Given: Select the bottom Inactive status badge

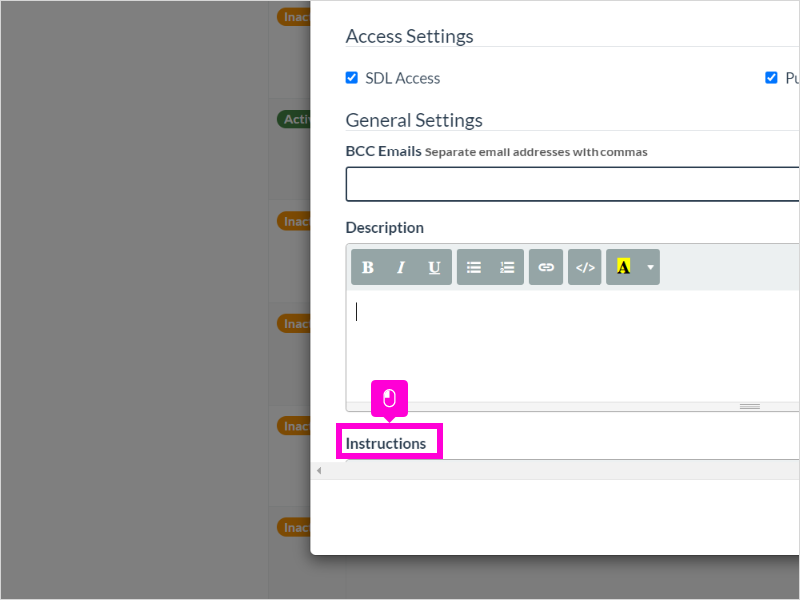Looking at the screenshot, I should tap(294, 527).
